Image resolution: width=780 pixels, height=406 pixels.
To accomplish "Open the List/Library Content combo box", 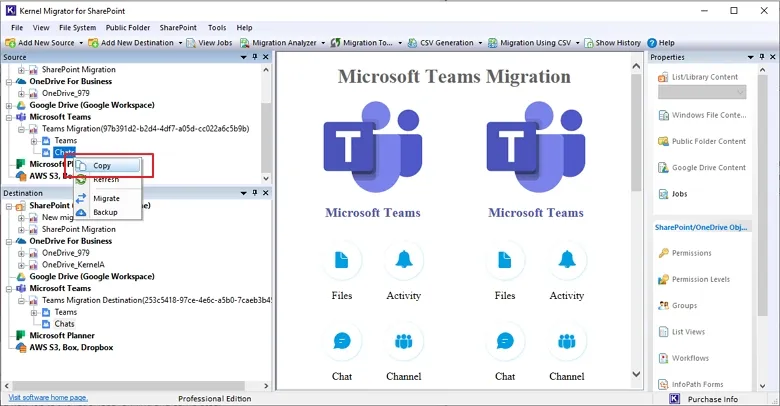I will click(702, 92).
